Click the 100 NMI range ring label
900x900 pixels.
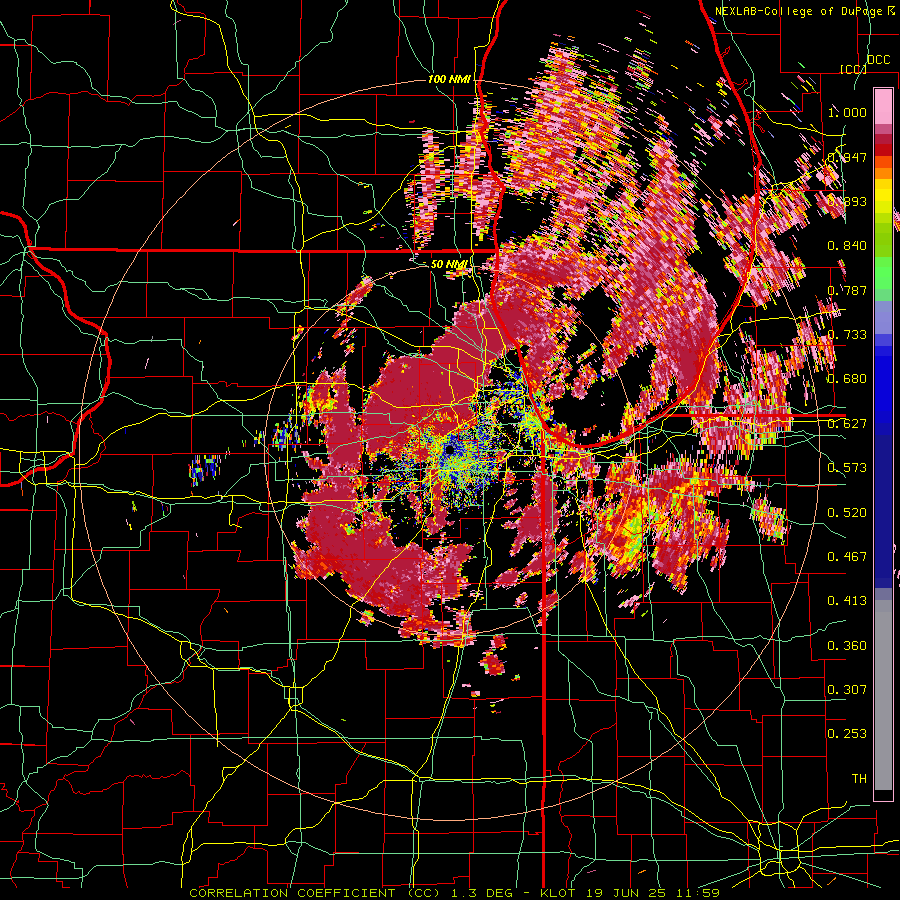(449, 79)
